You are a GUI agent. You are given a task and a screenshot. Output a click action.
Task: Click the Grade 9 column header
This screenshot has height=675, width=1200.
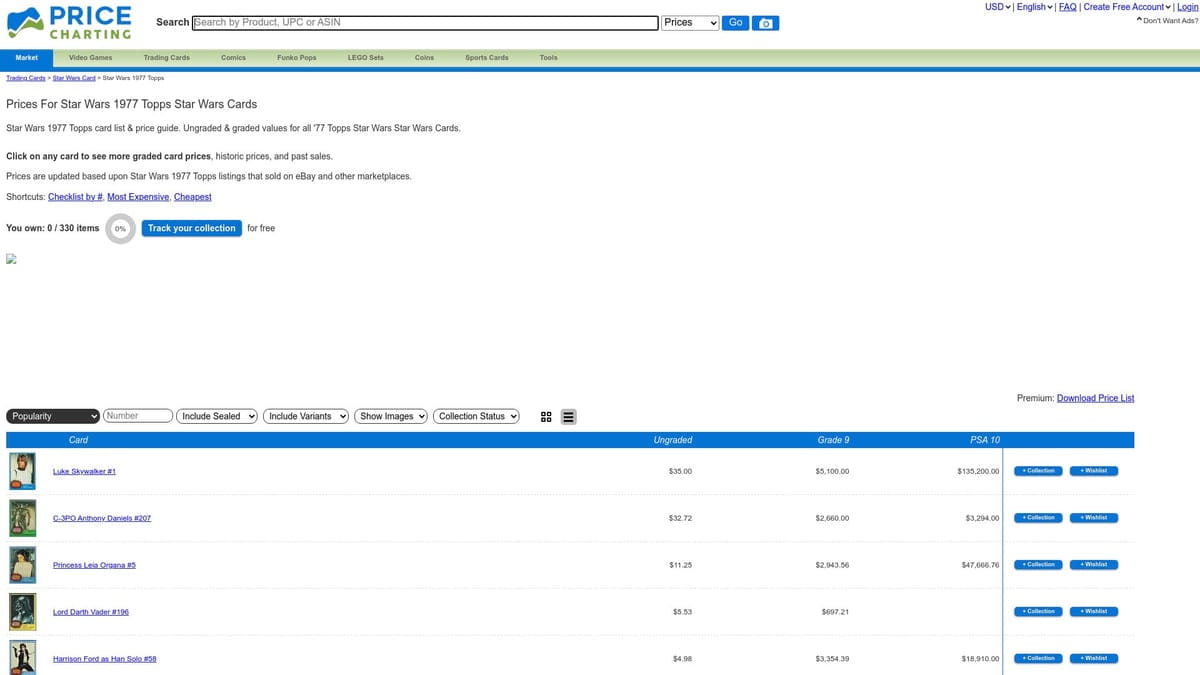(833, 440)
